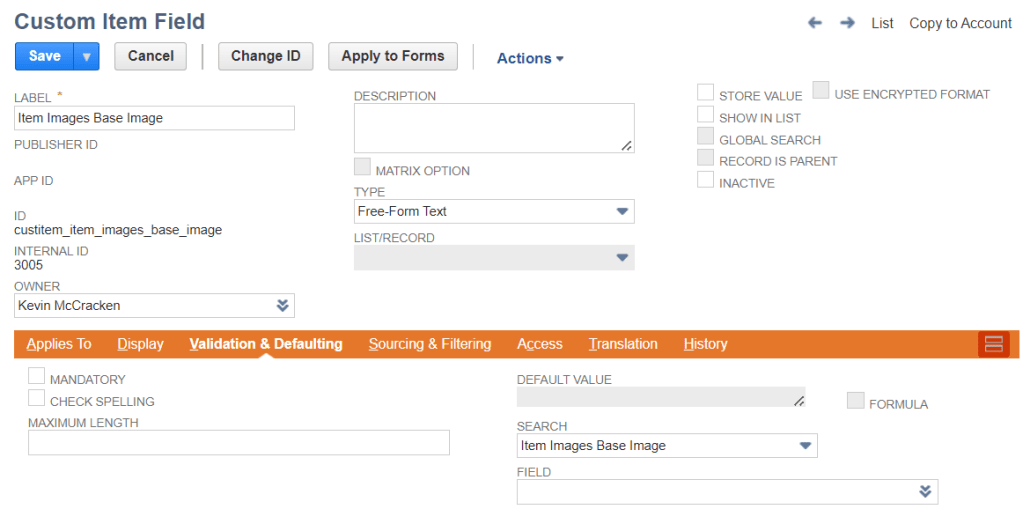Open the Sourcing & Filtering tab
This screenshot has height=524, width=1023.
[x=430, y=344]
